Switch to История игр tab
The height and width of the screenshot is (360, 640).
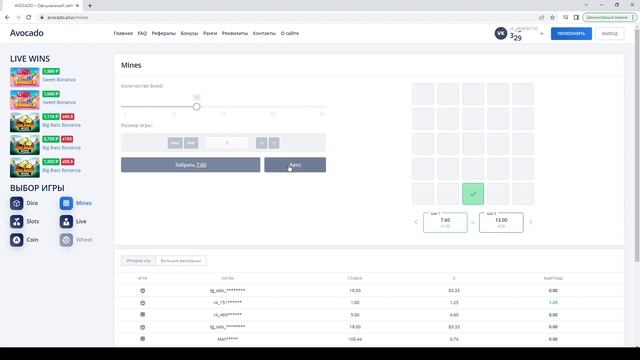(138, 260)
